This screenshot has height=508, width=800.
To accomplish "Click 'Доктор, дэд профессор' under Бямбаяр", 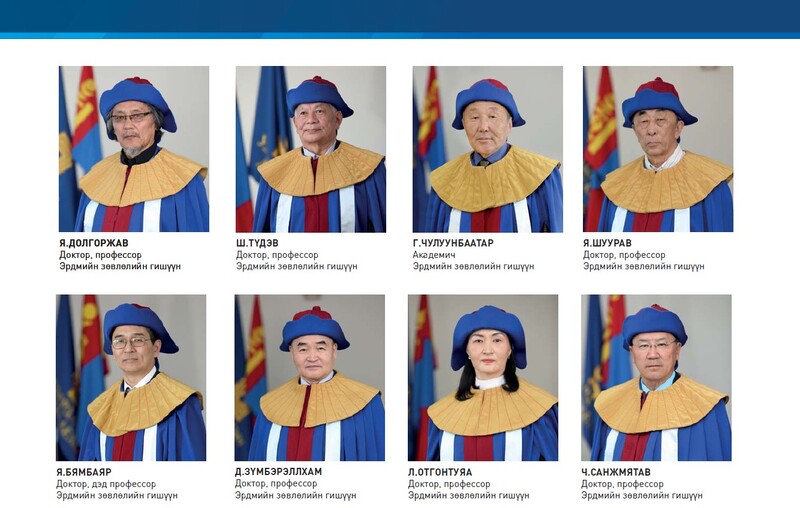I will pos(106,484).
